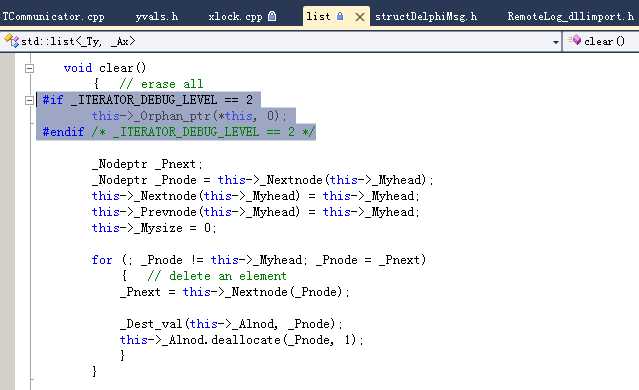Click the this->_Mysize = 0; line

[154, 228]
